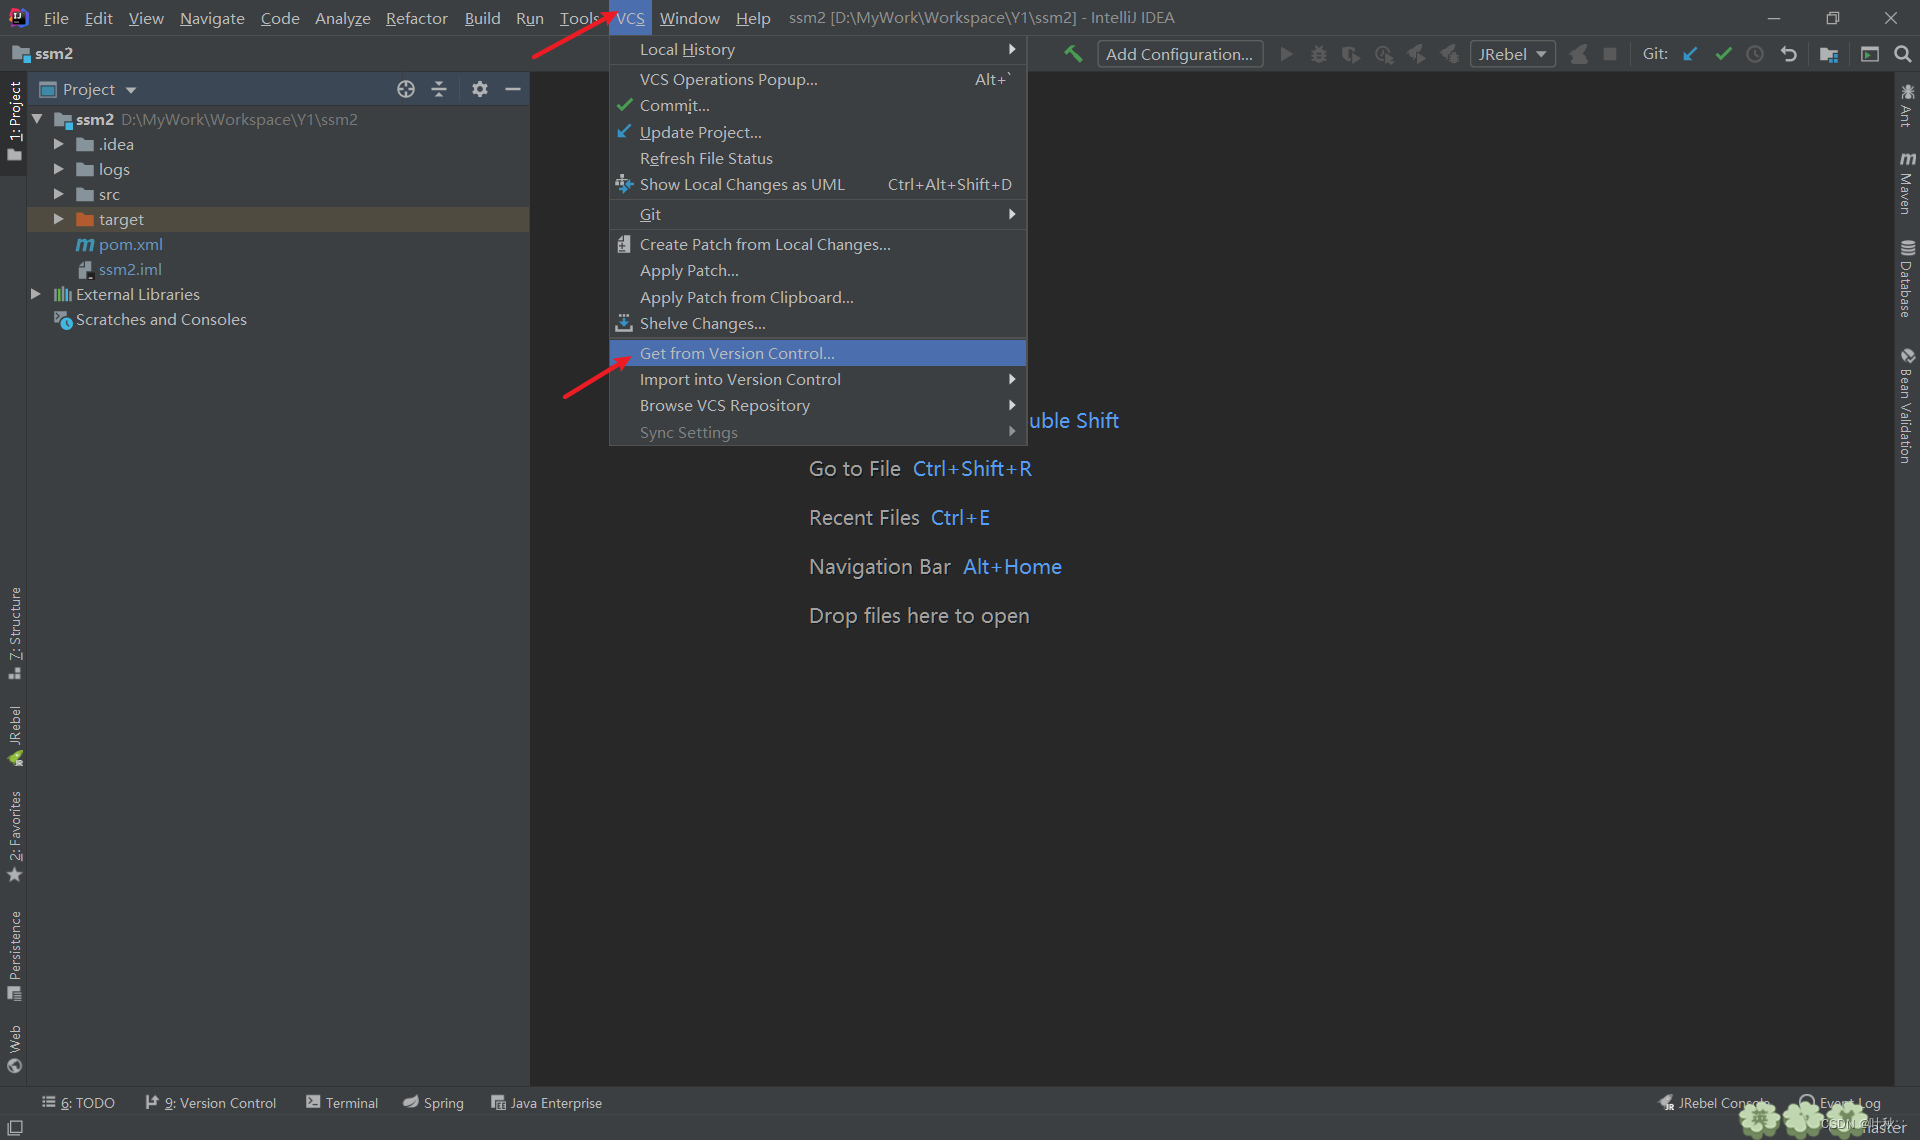Expand the .idea folder
Screen dimensions: 1920x1140
58,144
